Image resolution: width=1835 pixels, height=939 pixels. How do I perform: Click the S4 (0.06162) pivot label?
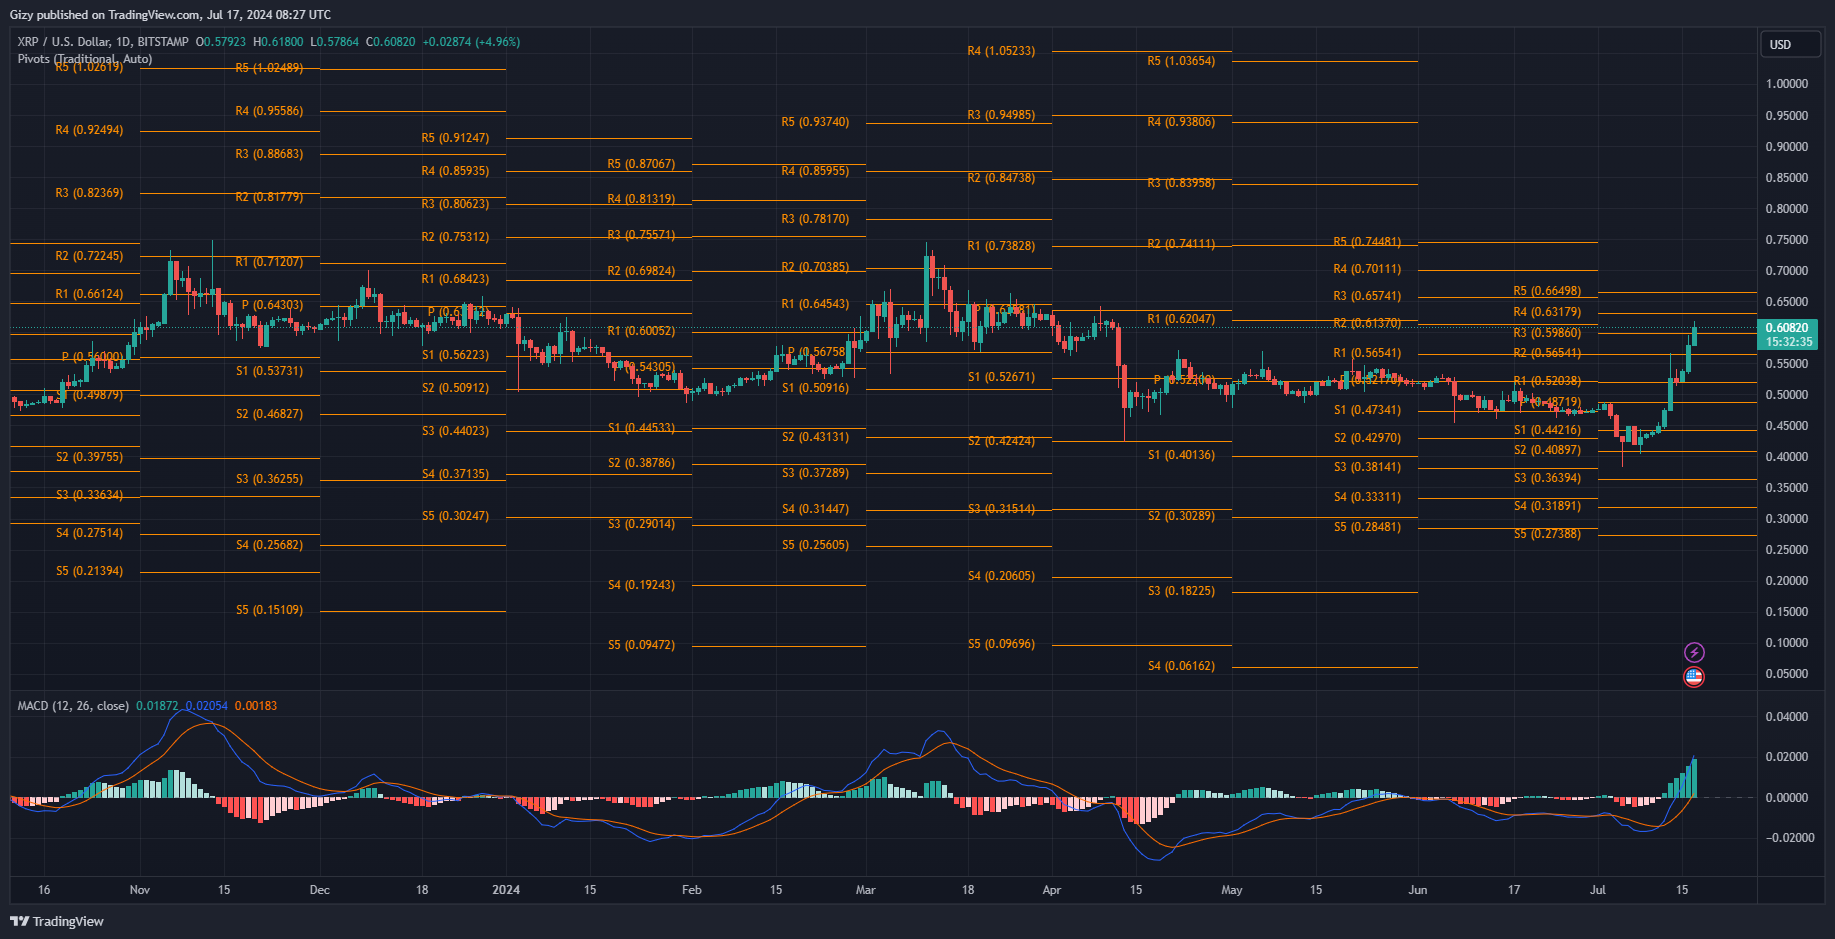click(1181, 666)
